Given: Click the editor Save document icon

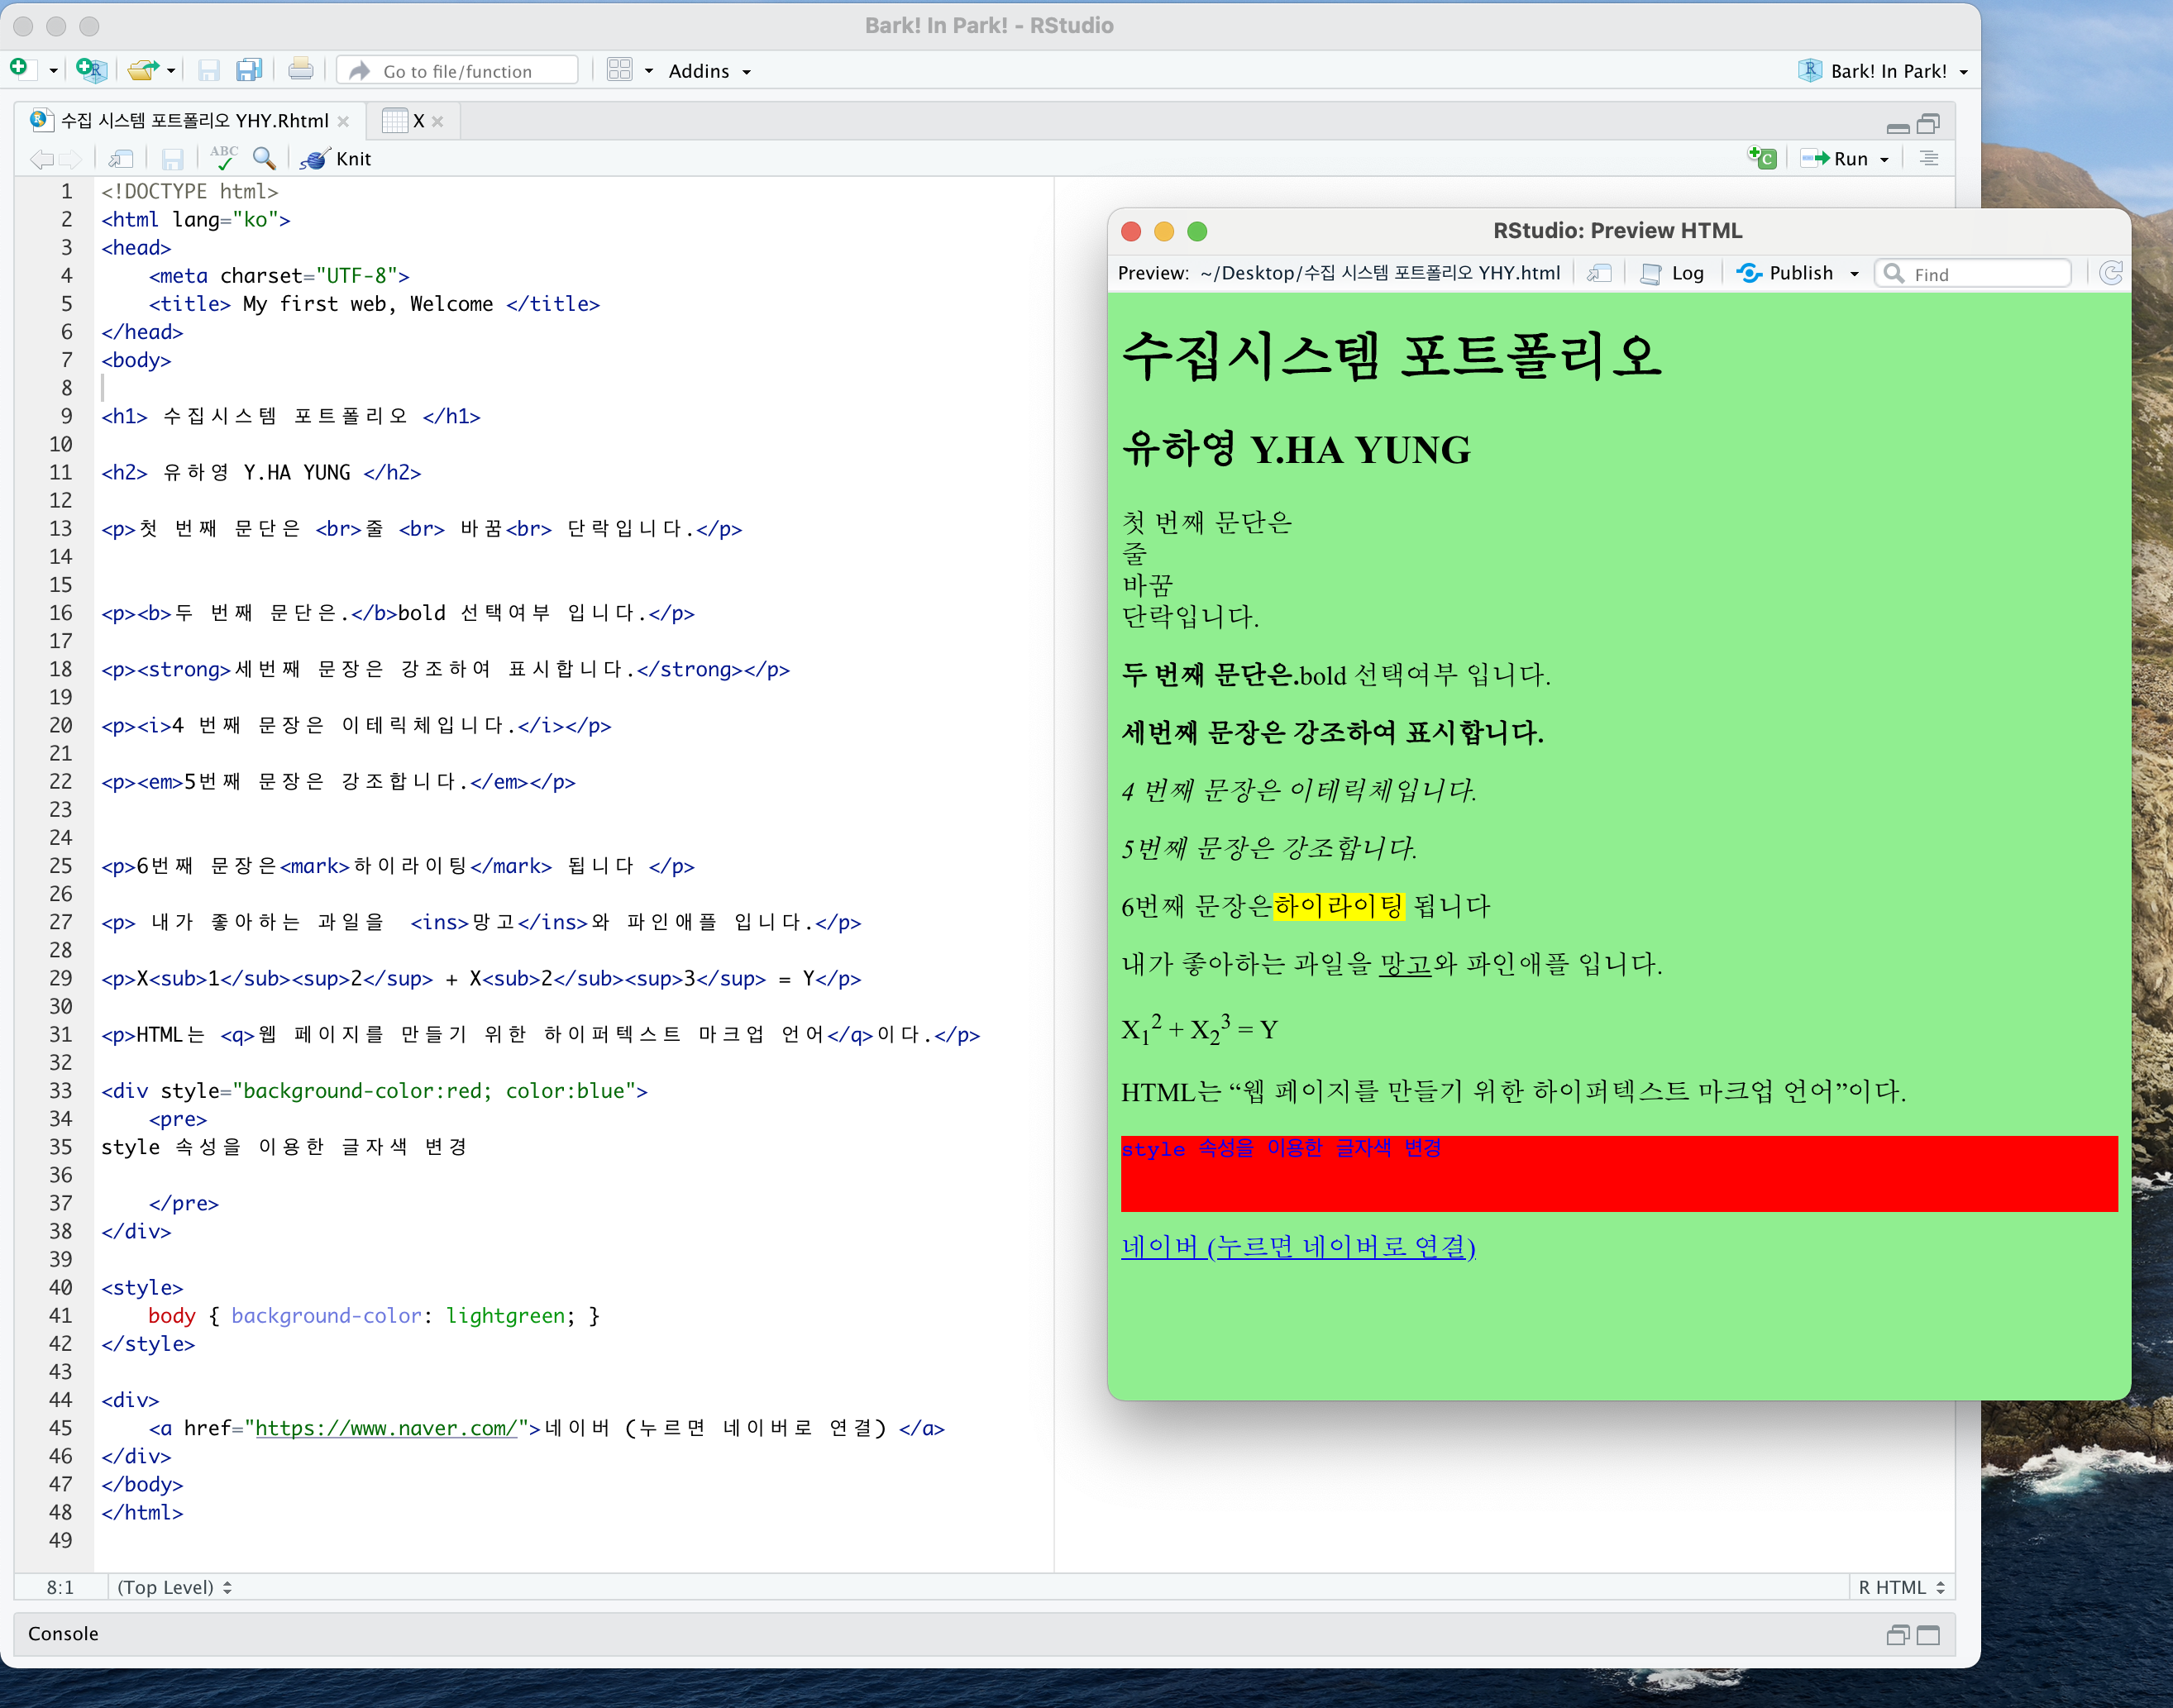Looking at the screenshot, I should [x=173, y=159].
